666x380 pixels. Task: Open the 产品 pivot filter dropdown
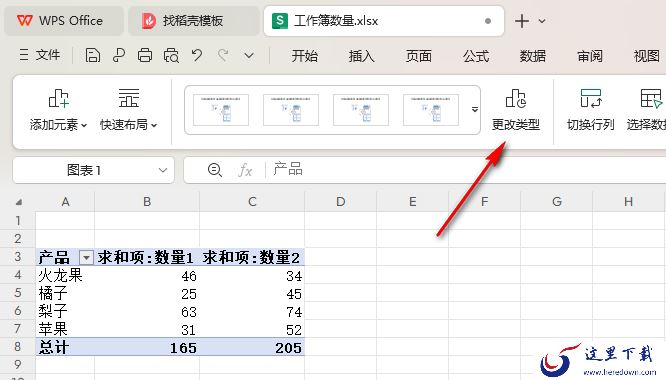(86, 257)
